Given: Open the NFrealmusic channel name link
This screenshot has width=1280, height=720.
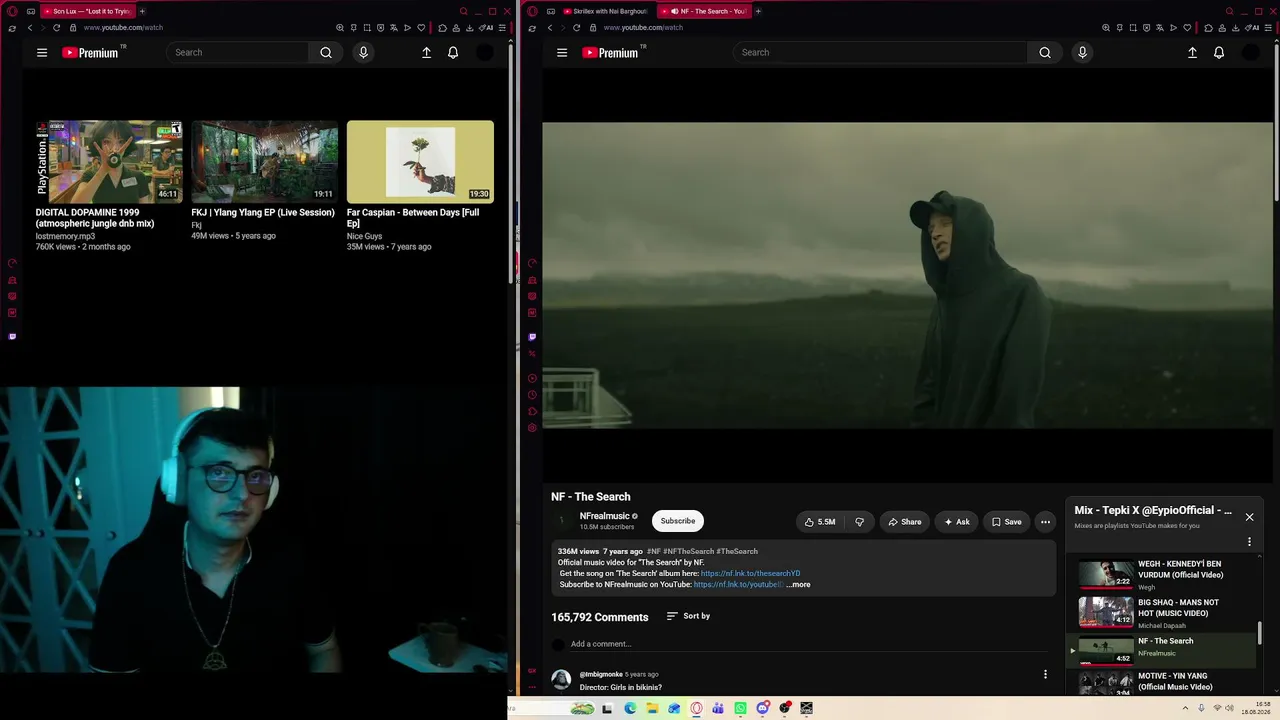Looking at the screenshot, I should [604, 516].
